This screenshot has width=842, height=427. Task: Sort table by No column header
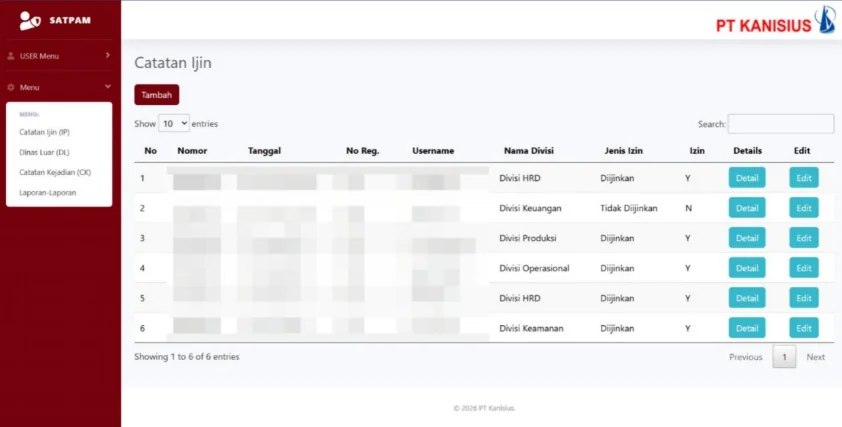pyautogui.click(x=150, y=151)
